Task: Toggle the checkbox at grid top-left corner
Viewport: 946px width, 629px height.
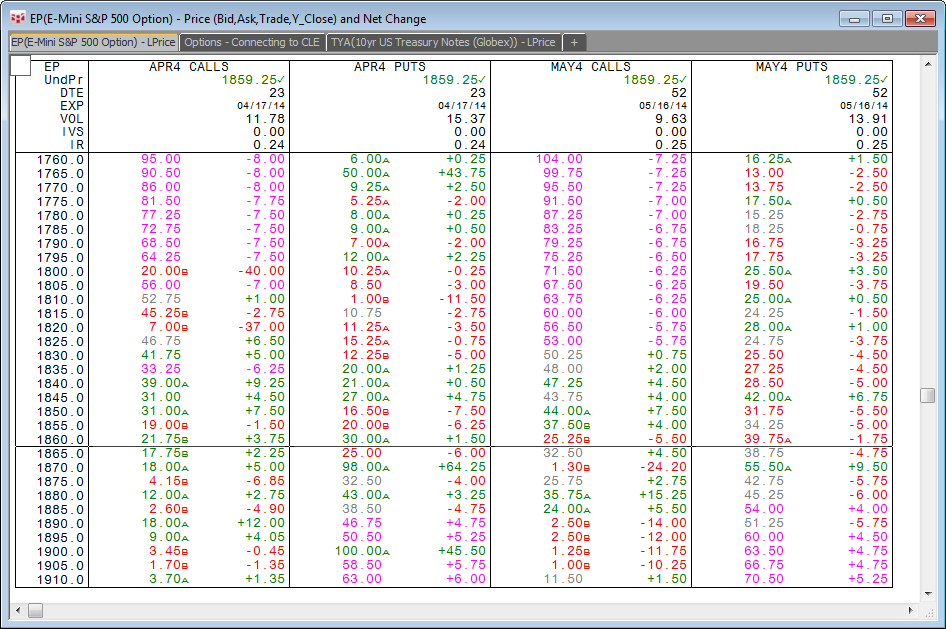Action: (22, 66)
